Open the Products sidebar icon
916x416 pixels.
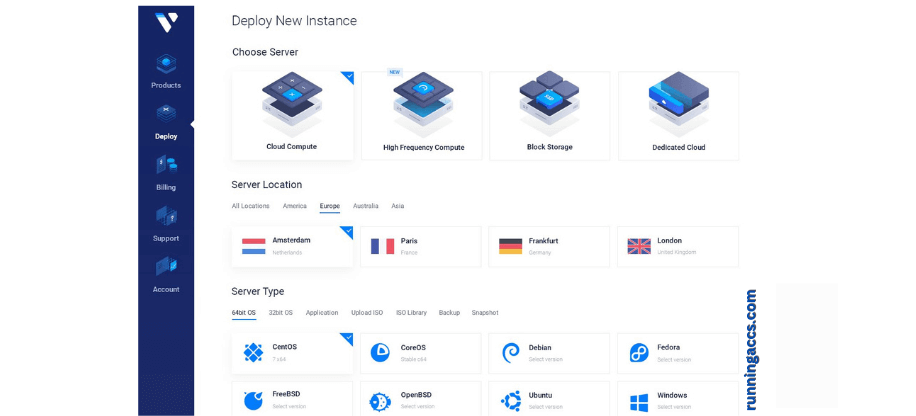[166, 63]
